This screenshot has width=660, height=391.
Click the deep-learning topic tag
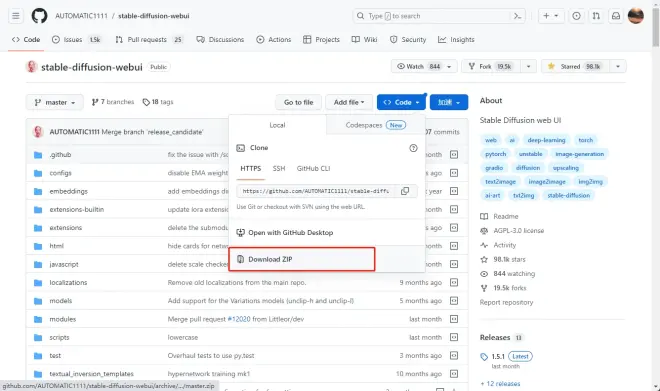546,140
